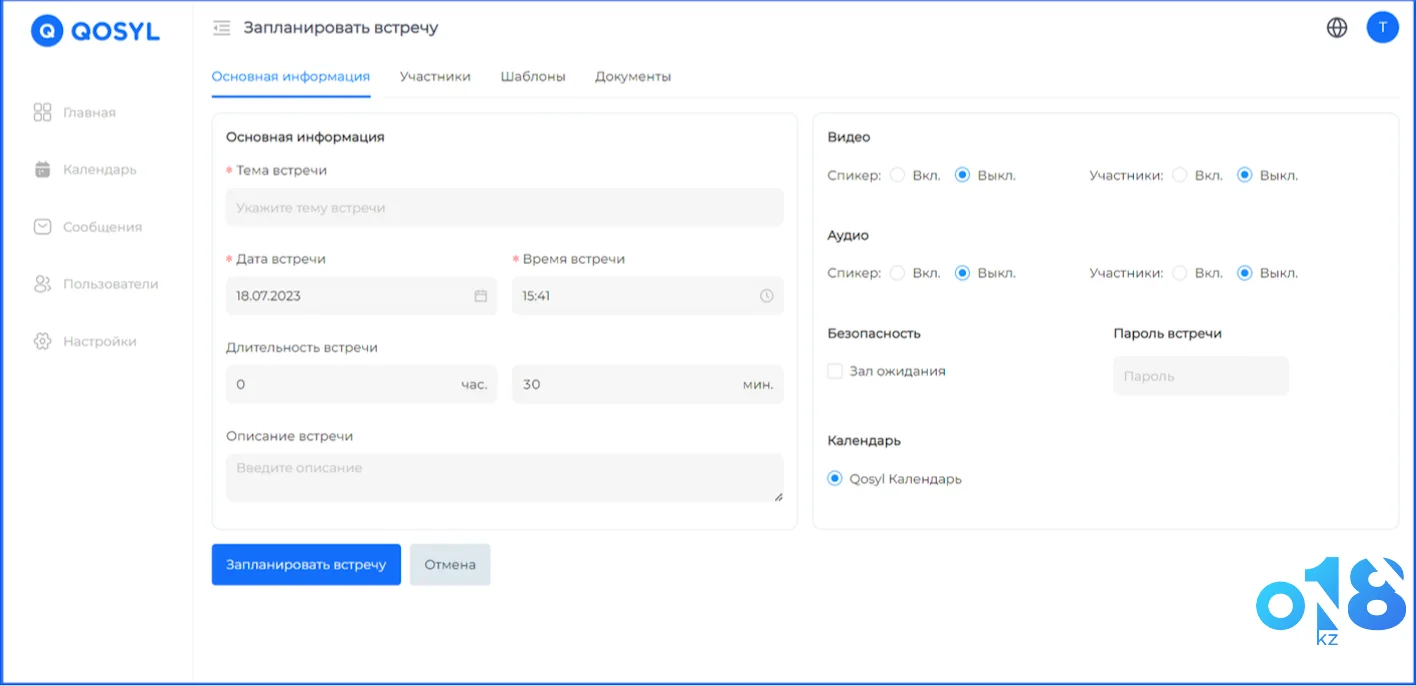Open the user avatar "T" menu
Viewport: 1416px width, 686px height.
click(1382, 28)
